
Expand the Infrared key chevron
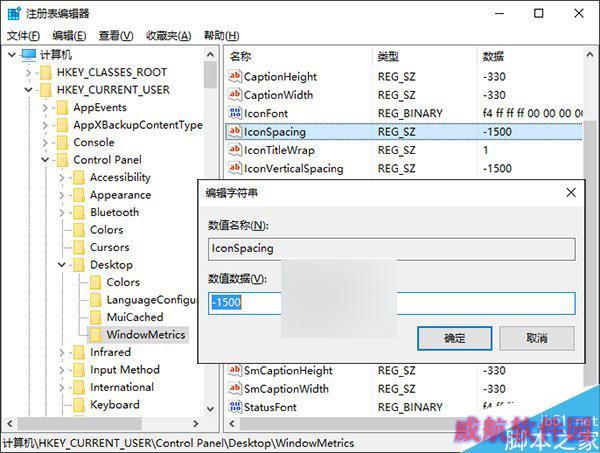pos(62,352)
